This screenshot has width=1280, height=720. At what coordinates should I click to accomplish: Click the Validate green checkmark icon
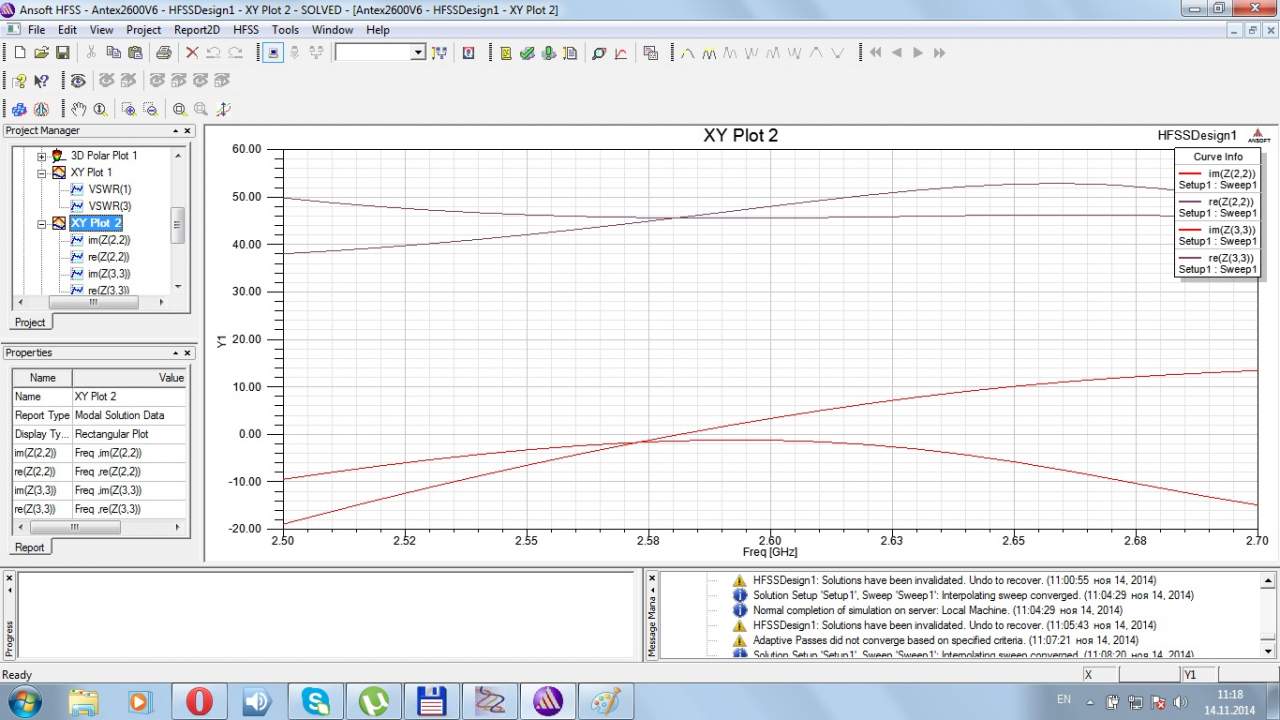527,53
